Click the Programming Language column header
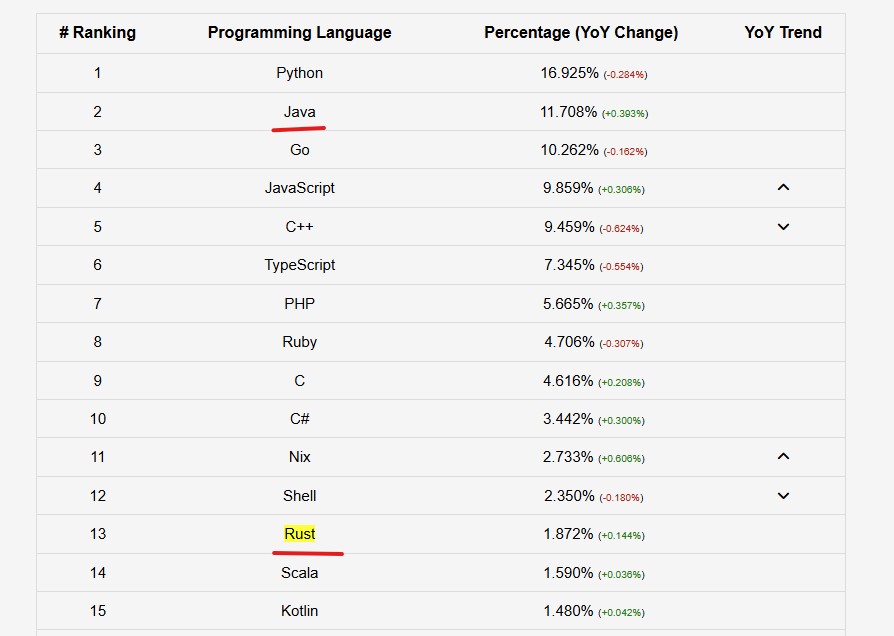Screen dimensions: 894x636 299,33
